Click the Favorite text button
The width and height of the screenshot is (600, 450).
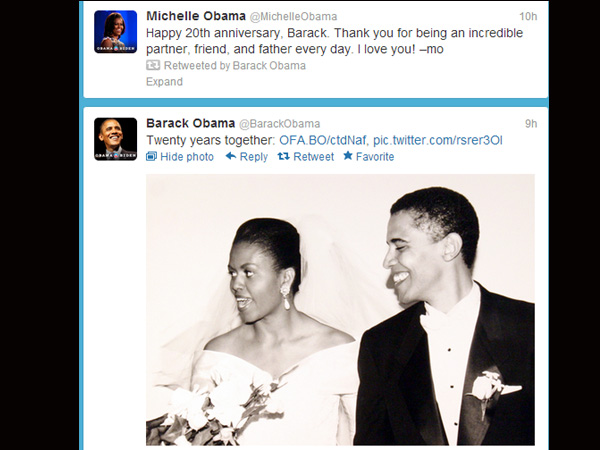pos(375,157)
